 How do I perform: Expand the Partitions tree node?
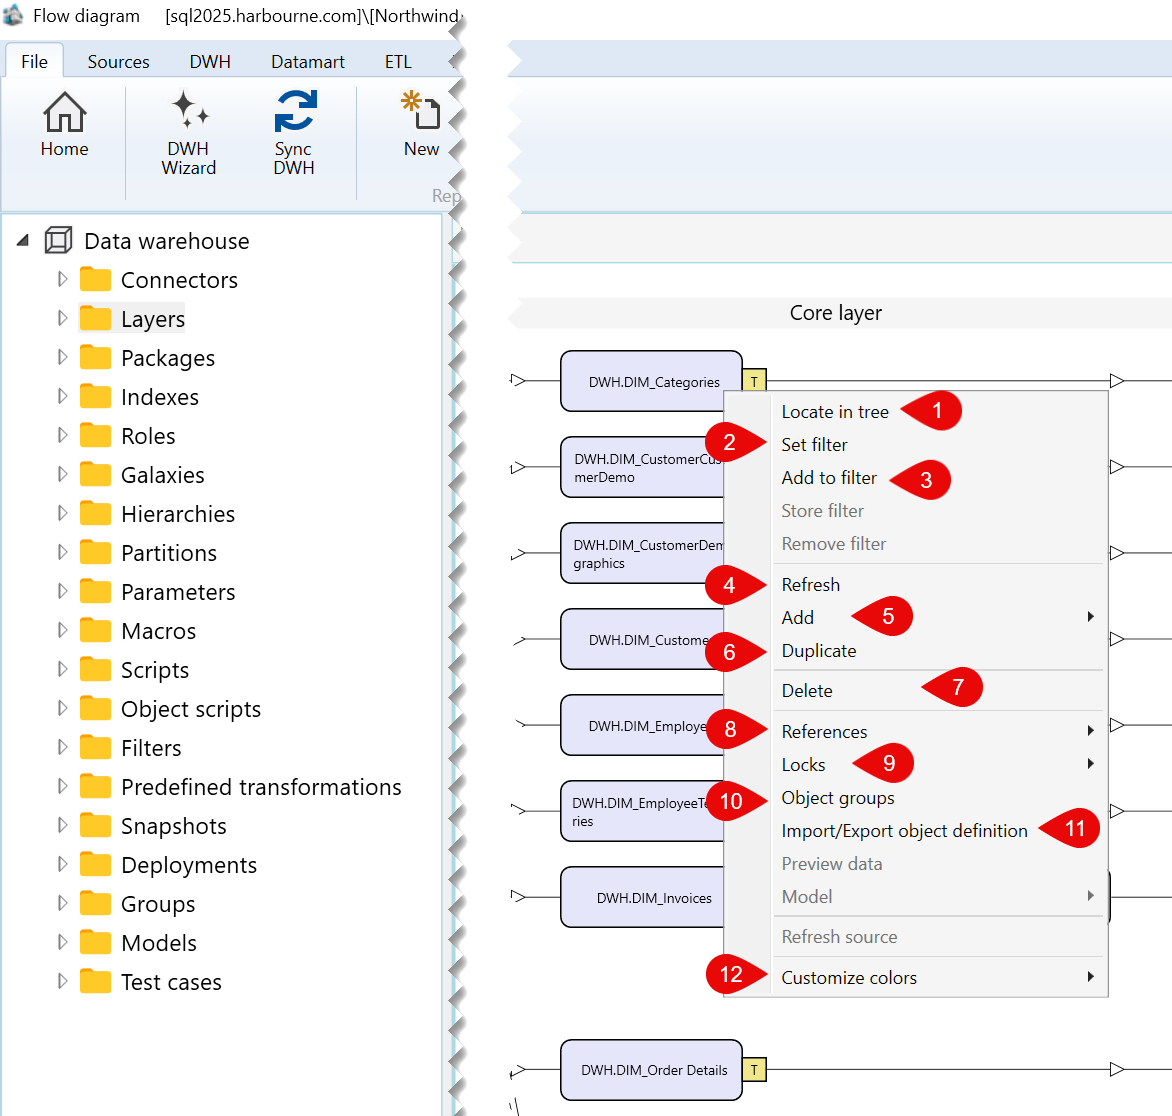point(63,552)
